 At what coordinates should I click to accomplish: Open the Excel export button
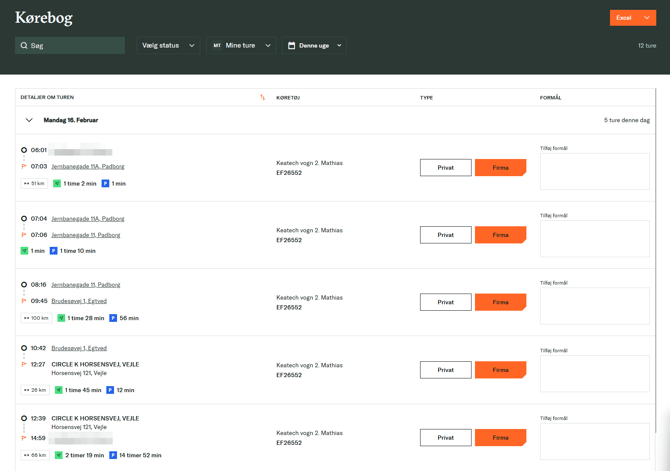632,18
